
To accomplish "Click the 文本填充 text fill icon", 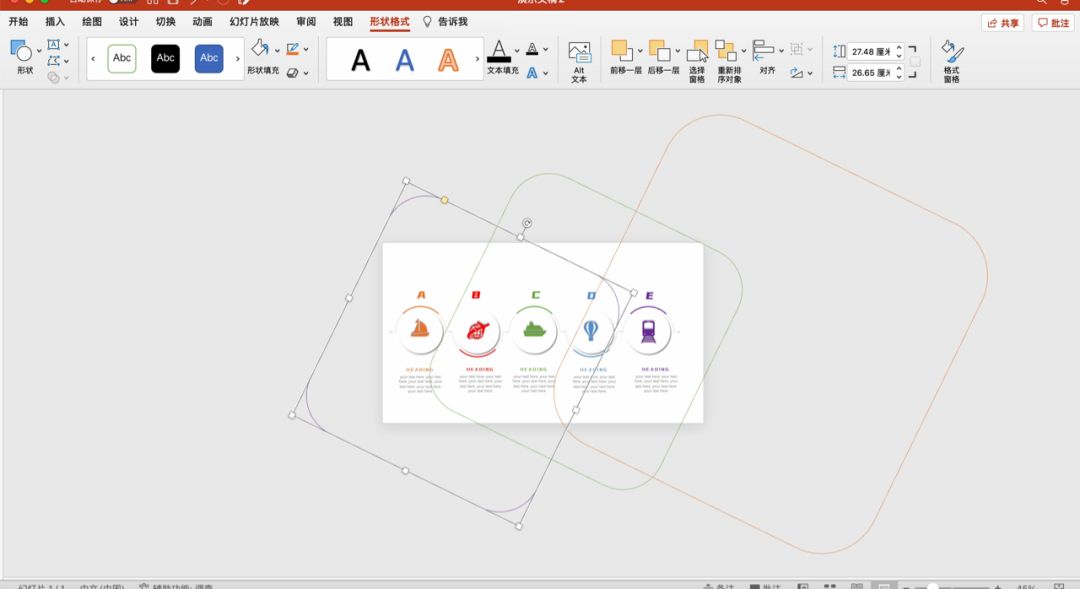I will 499,51.
